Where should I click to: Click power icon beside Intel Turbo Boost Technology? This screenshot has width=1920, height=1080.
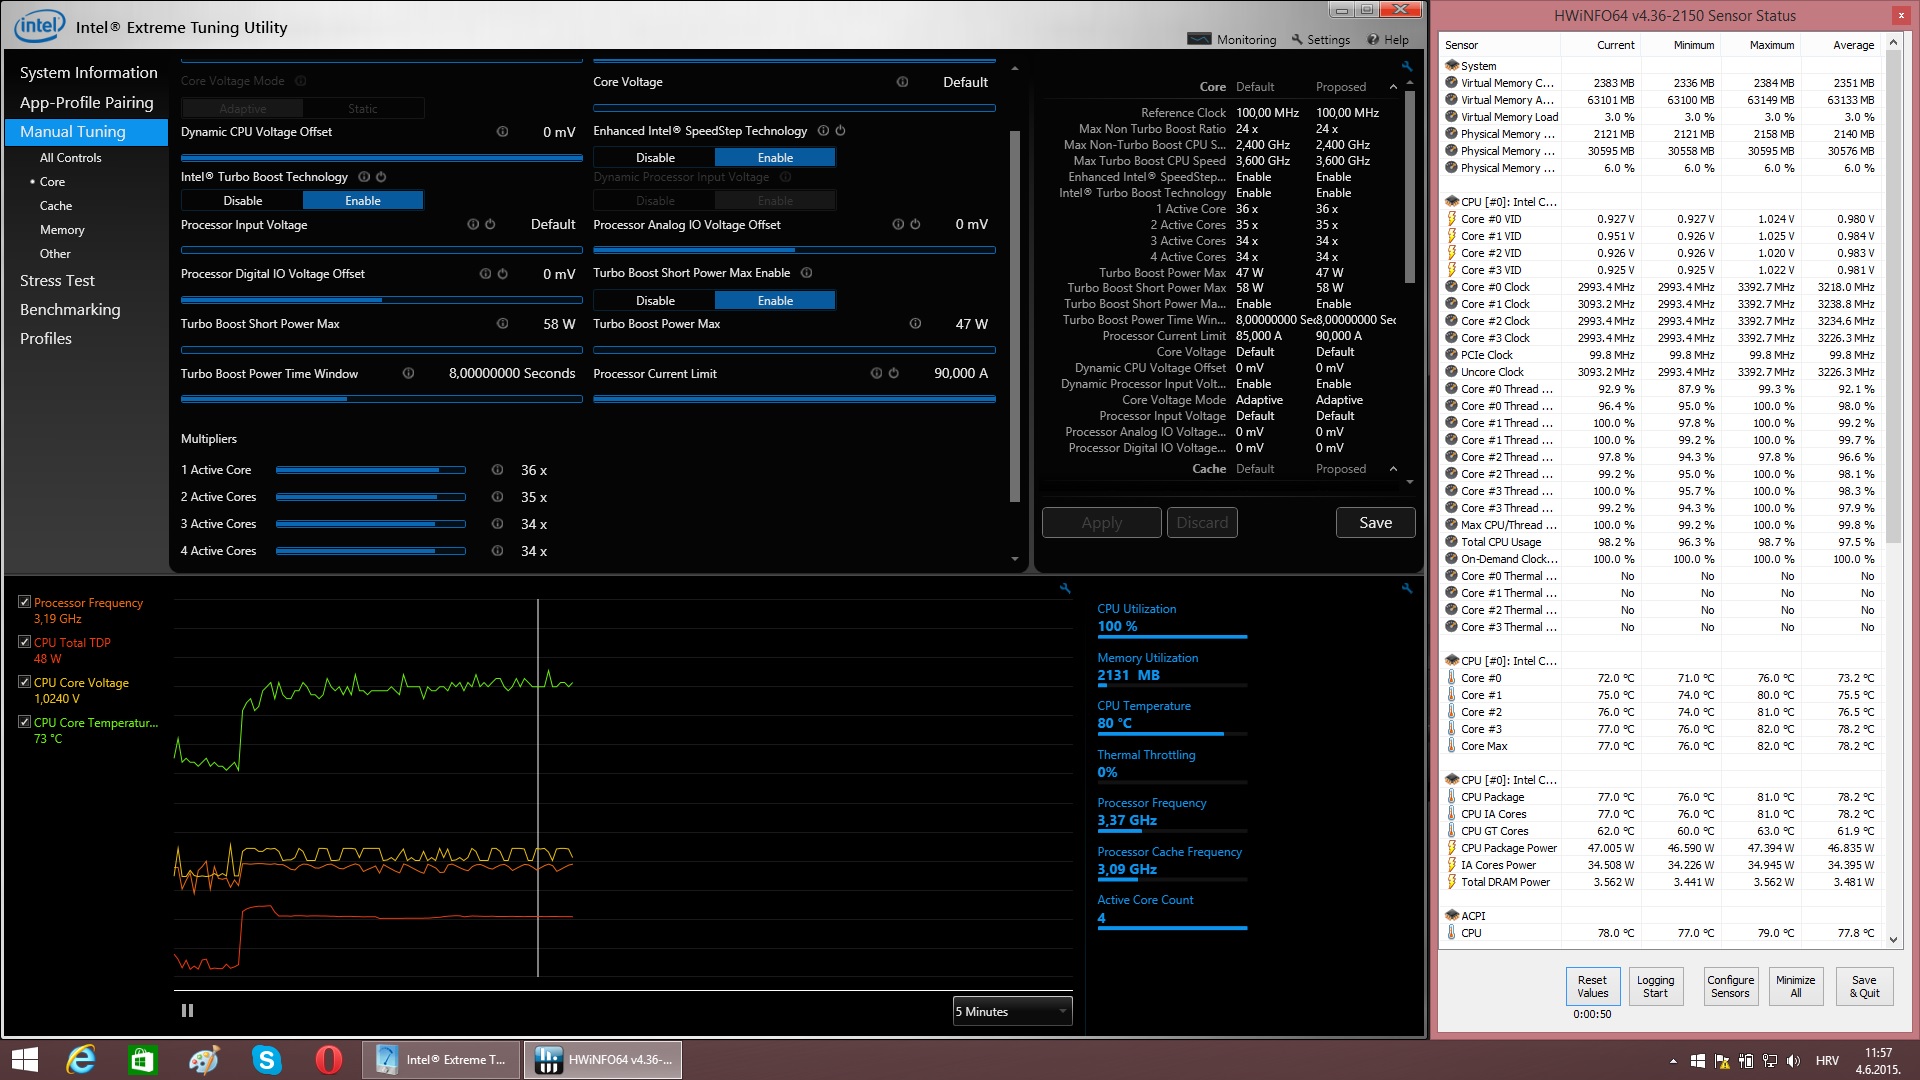coord(381,177)
